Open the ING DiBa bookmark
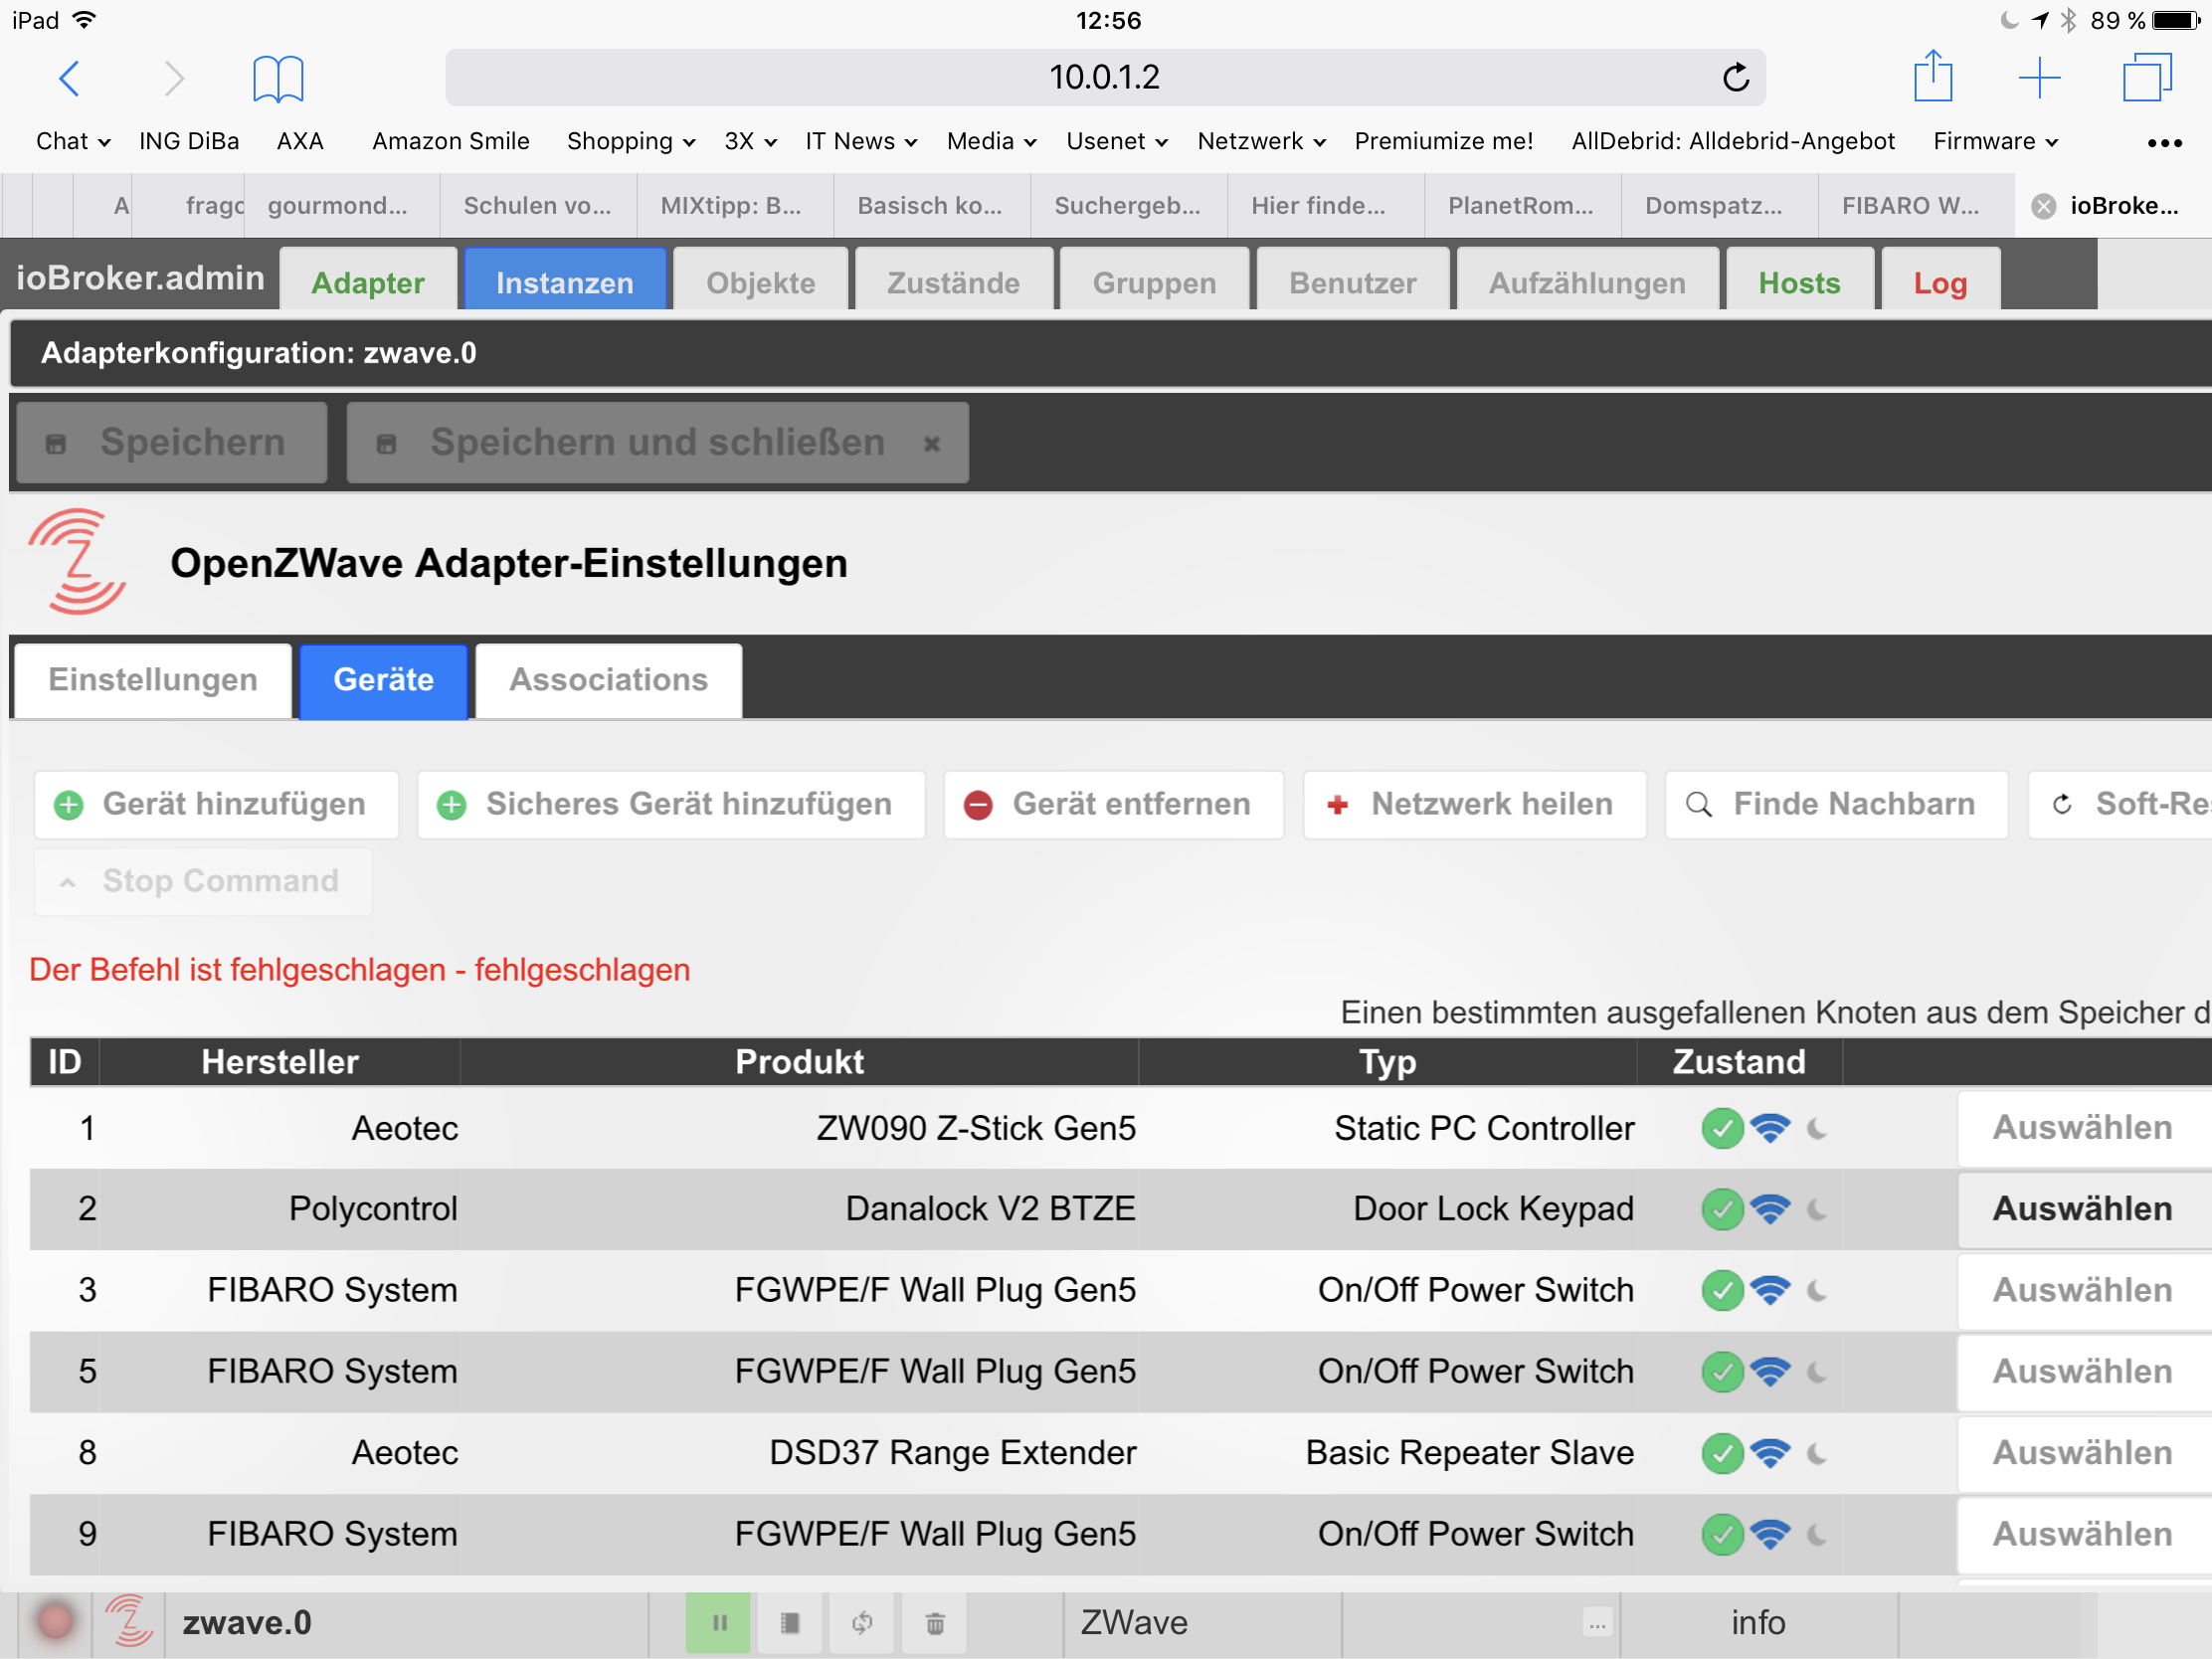The image size is (2212, 1659). coord(189,141)
